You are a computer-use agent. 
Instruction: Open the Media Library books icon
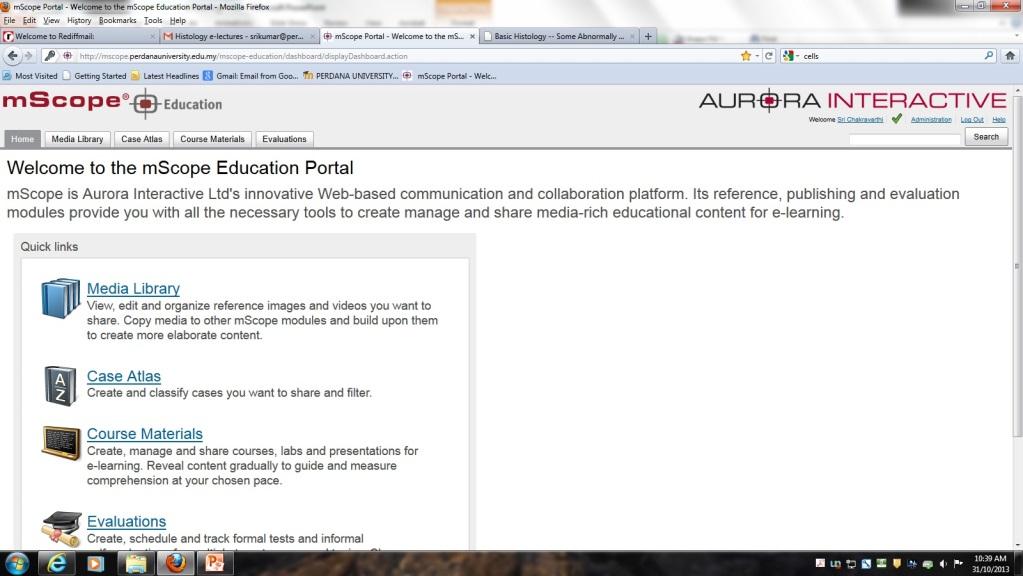[61, 298]
